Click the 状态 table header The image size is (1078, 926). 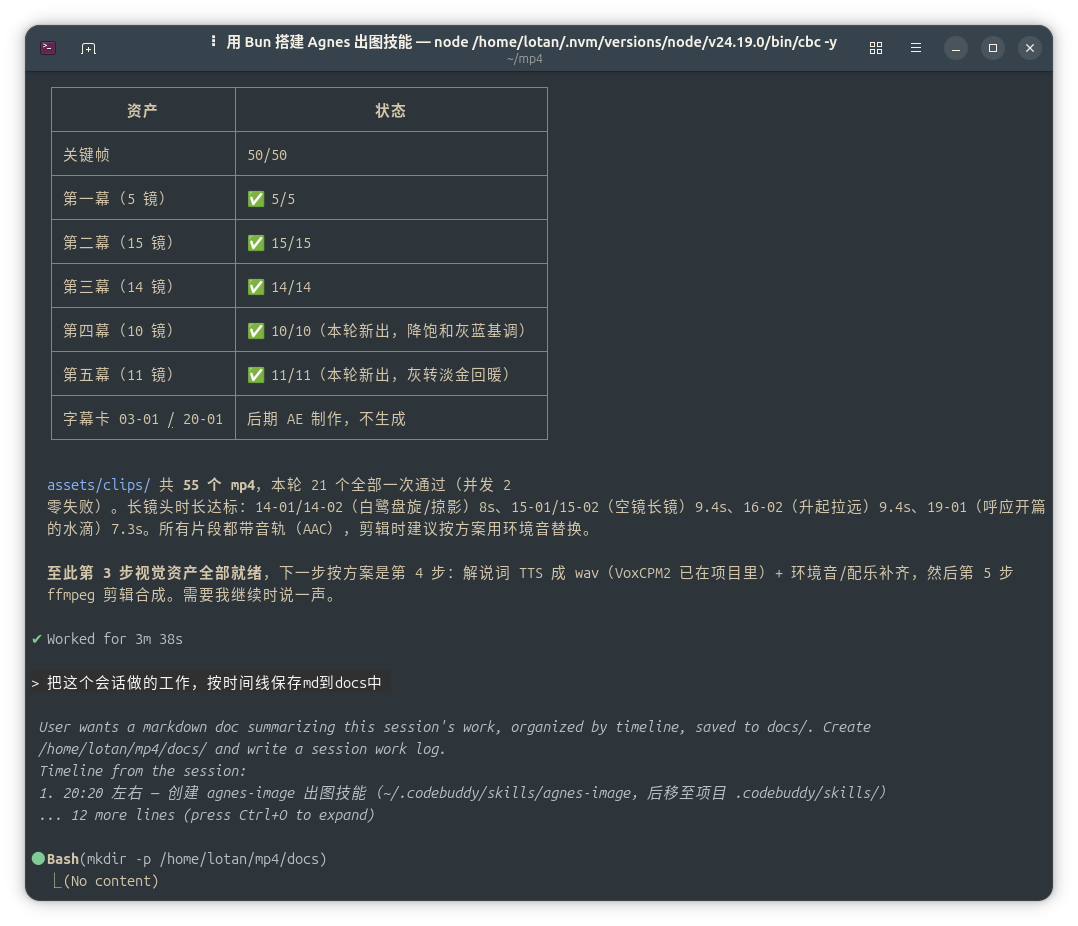tap(390, 111)
